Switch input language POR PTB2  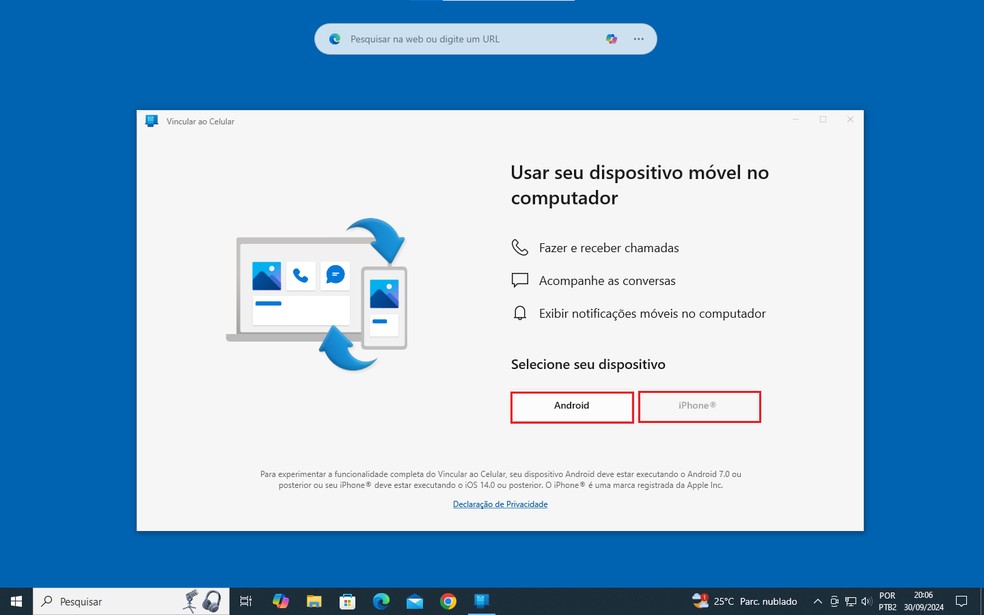click(x=887, y=601)
